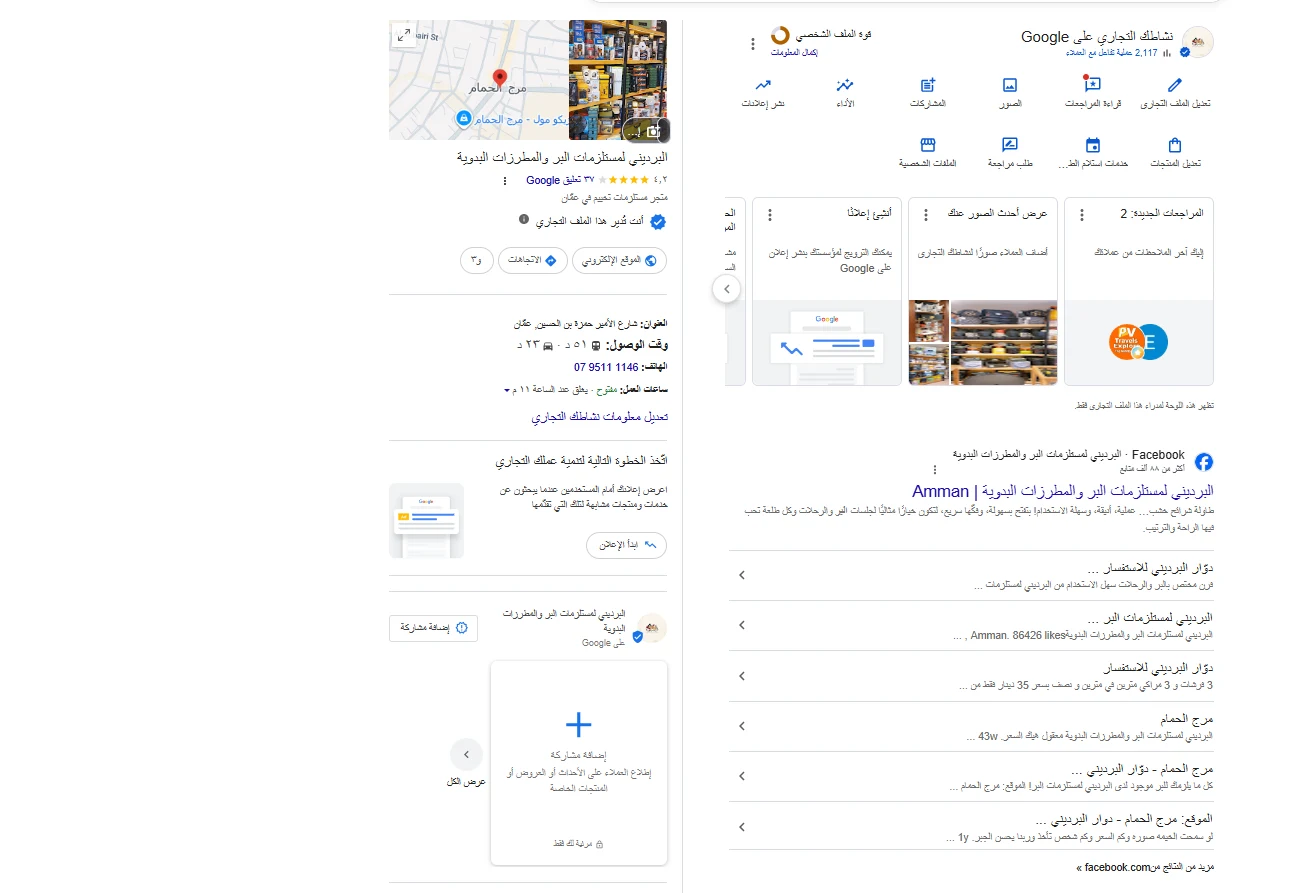Open Ask for review (طلب مراجعة) icon

pyautogui.click(x=1010, y=145)
